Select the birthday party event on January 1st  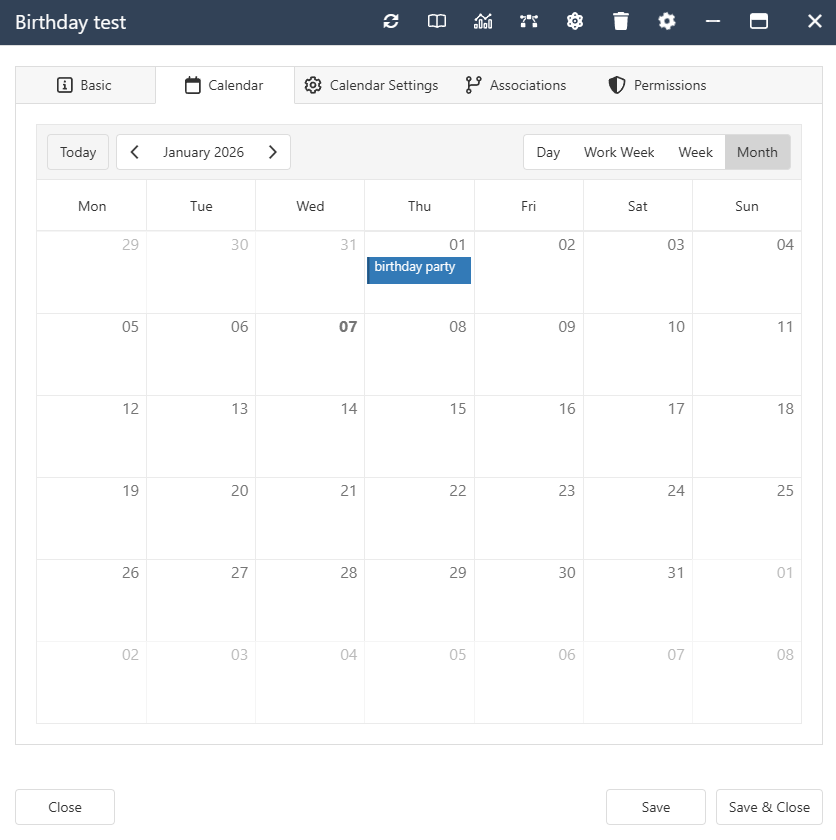[x=418, y=267]
